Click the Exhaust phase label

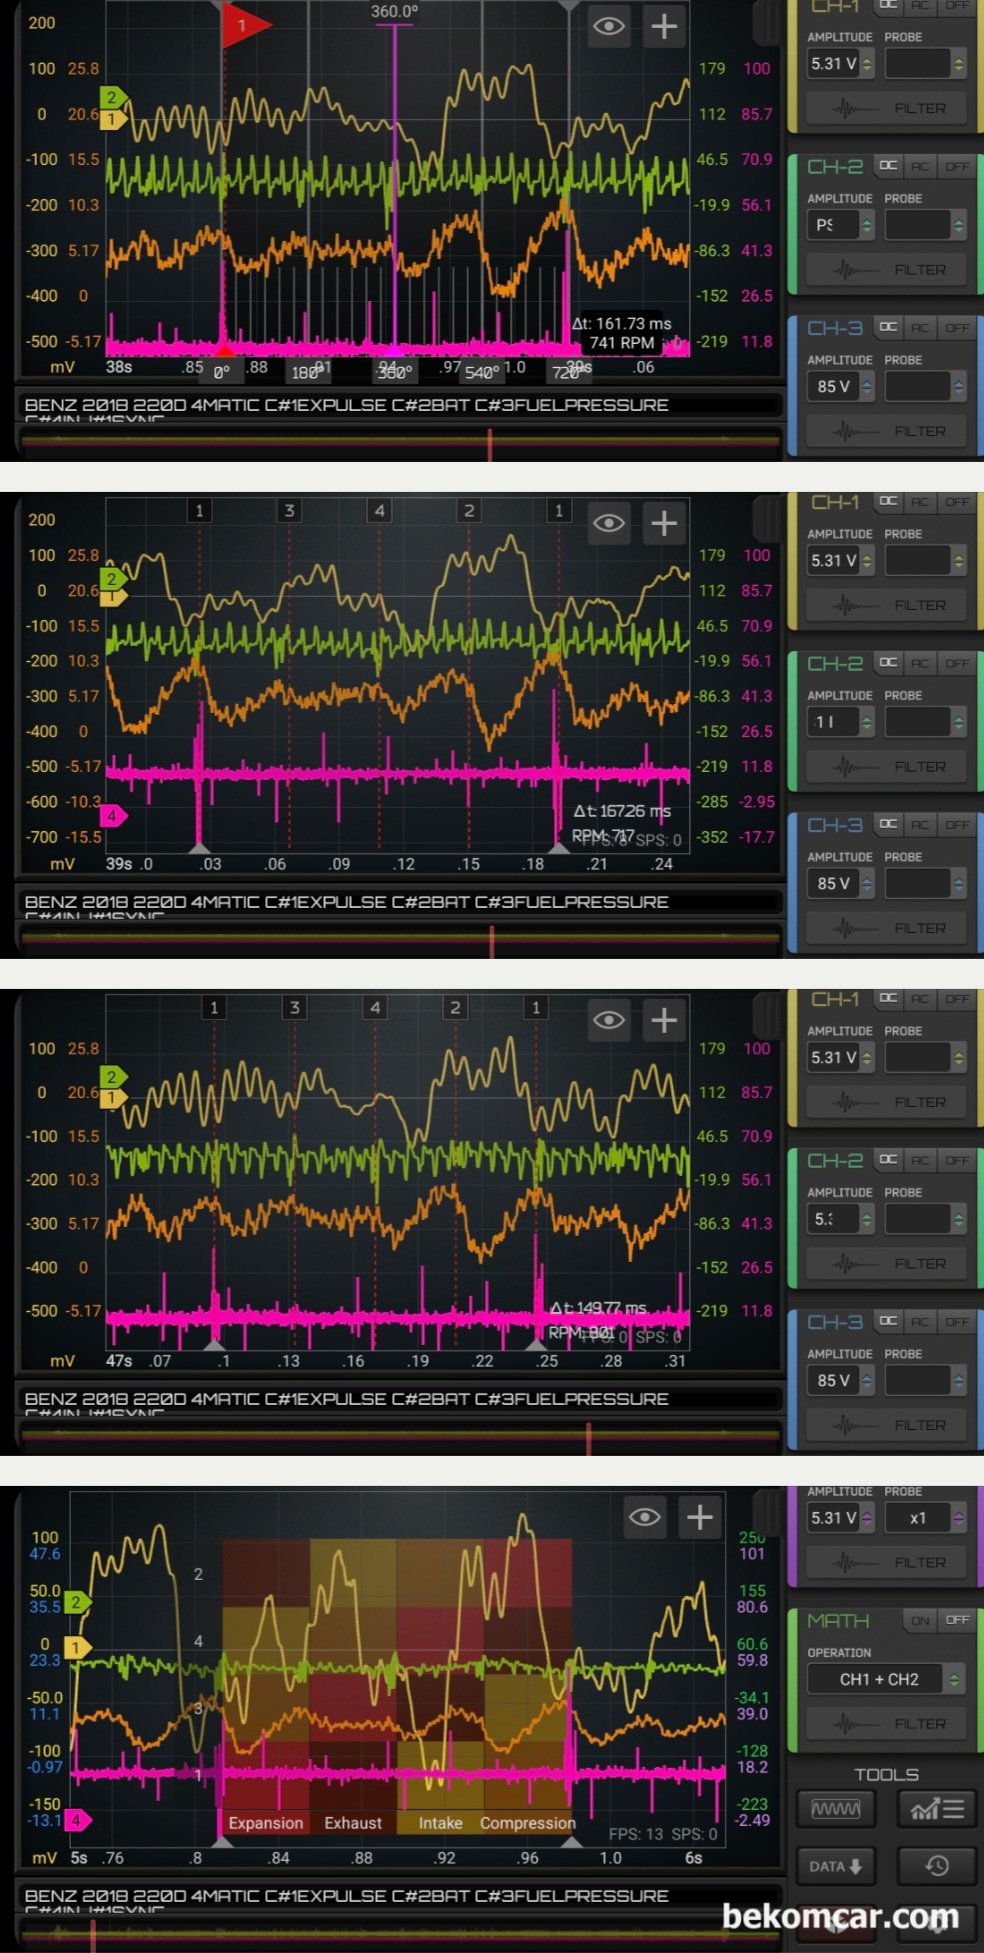(353, 1823)
